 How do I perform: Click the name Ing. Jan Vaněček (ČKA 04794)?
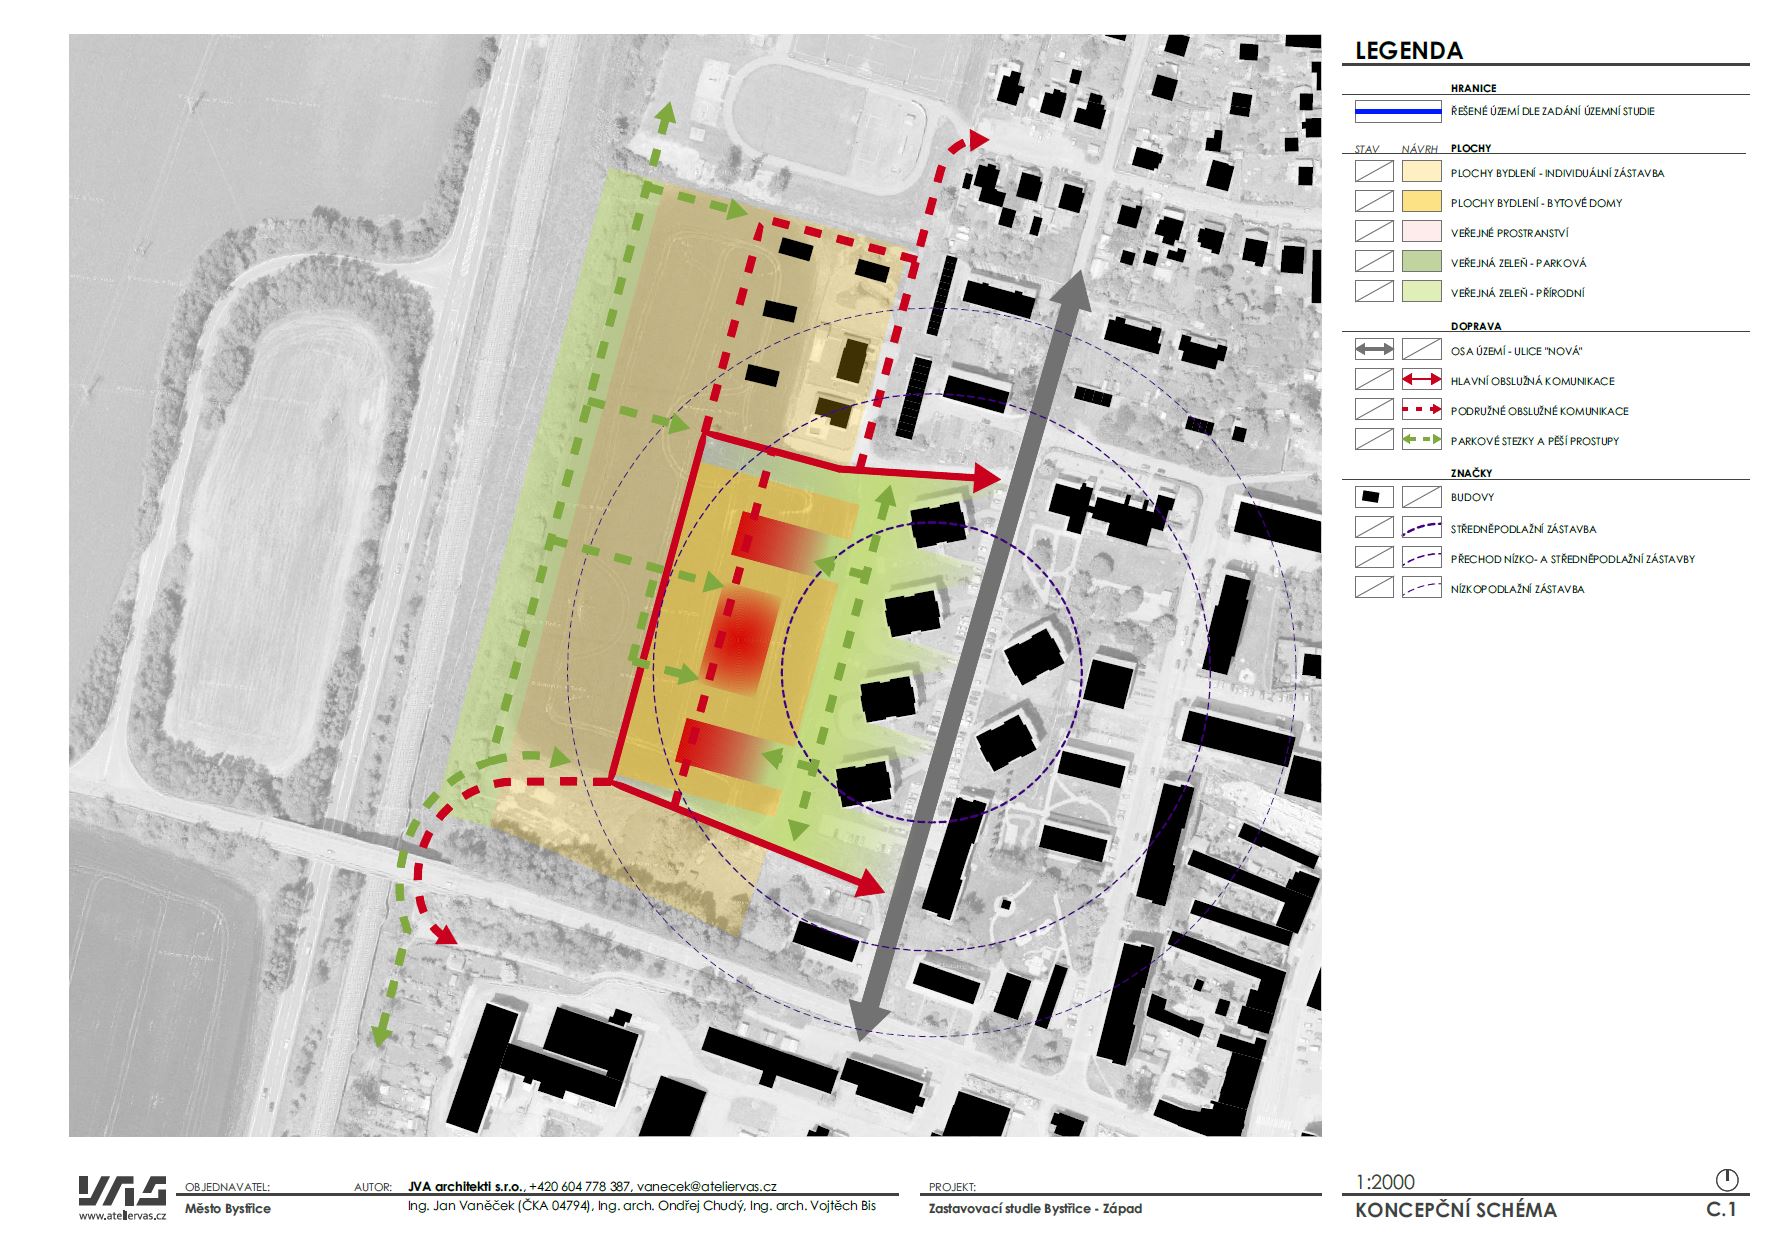(500, 1206)
